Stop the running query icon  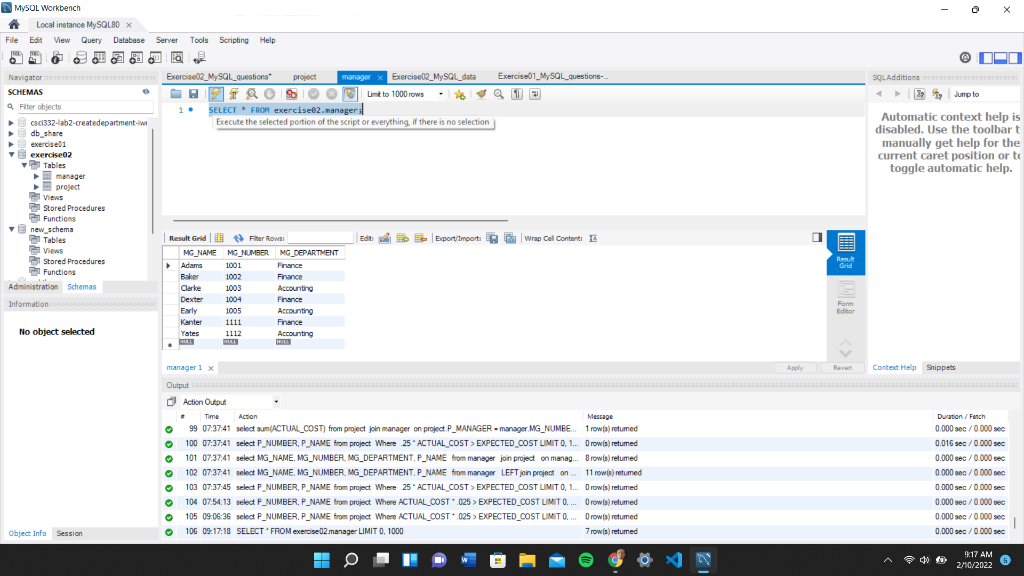[270, 94]
